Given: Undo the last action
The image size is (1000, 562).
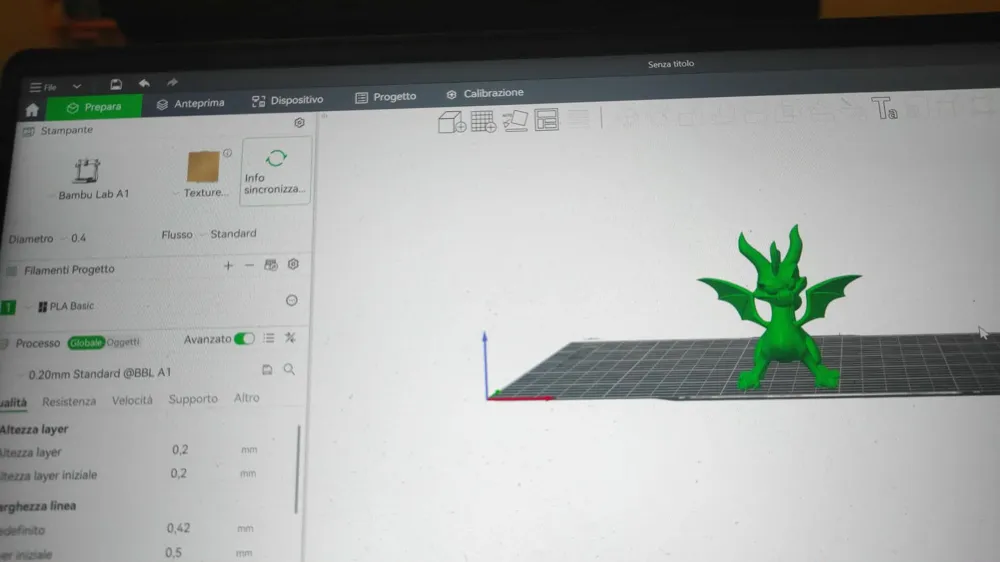Looking at the screenshot, I should [144, 83].
